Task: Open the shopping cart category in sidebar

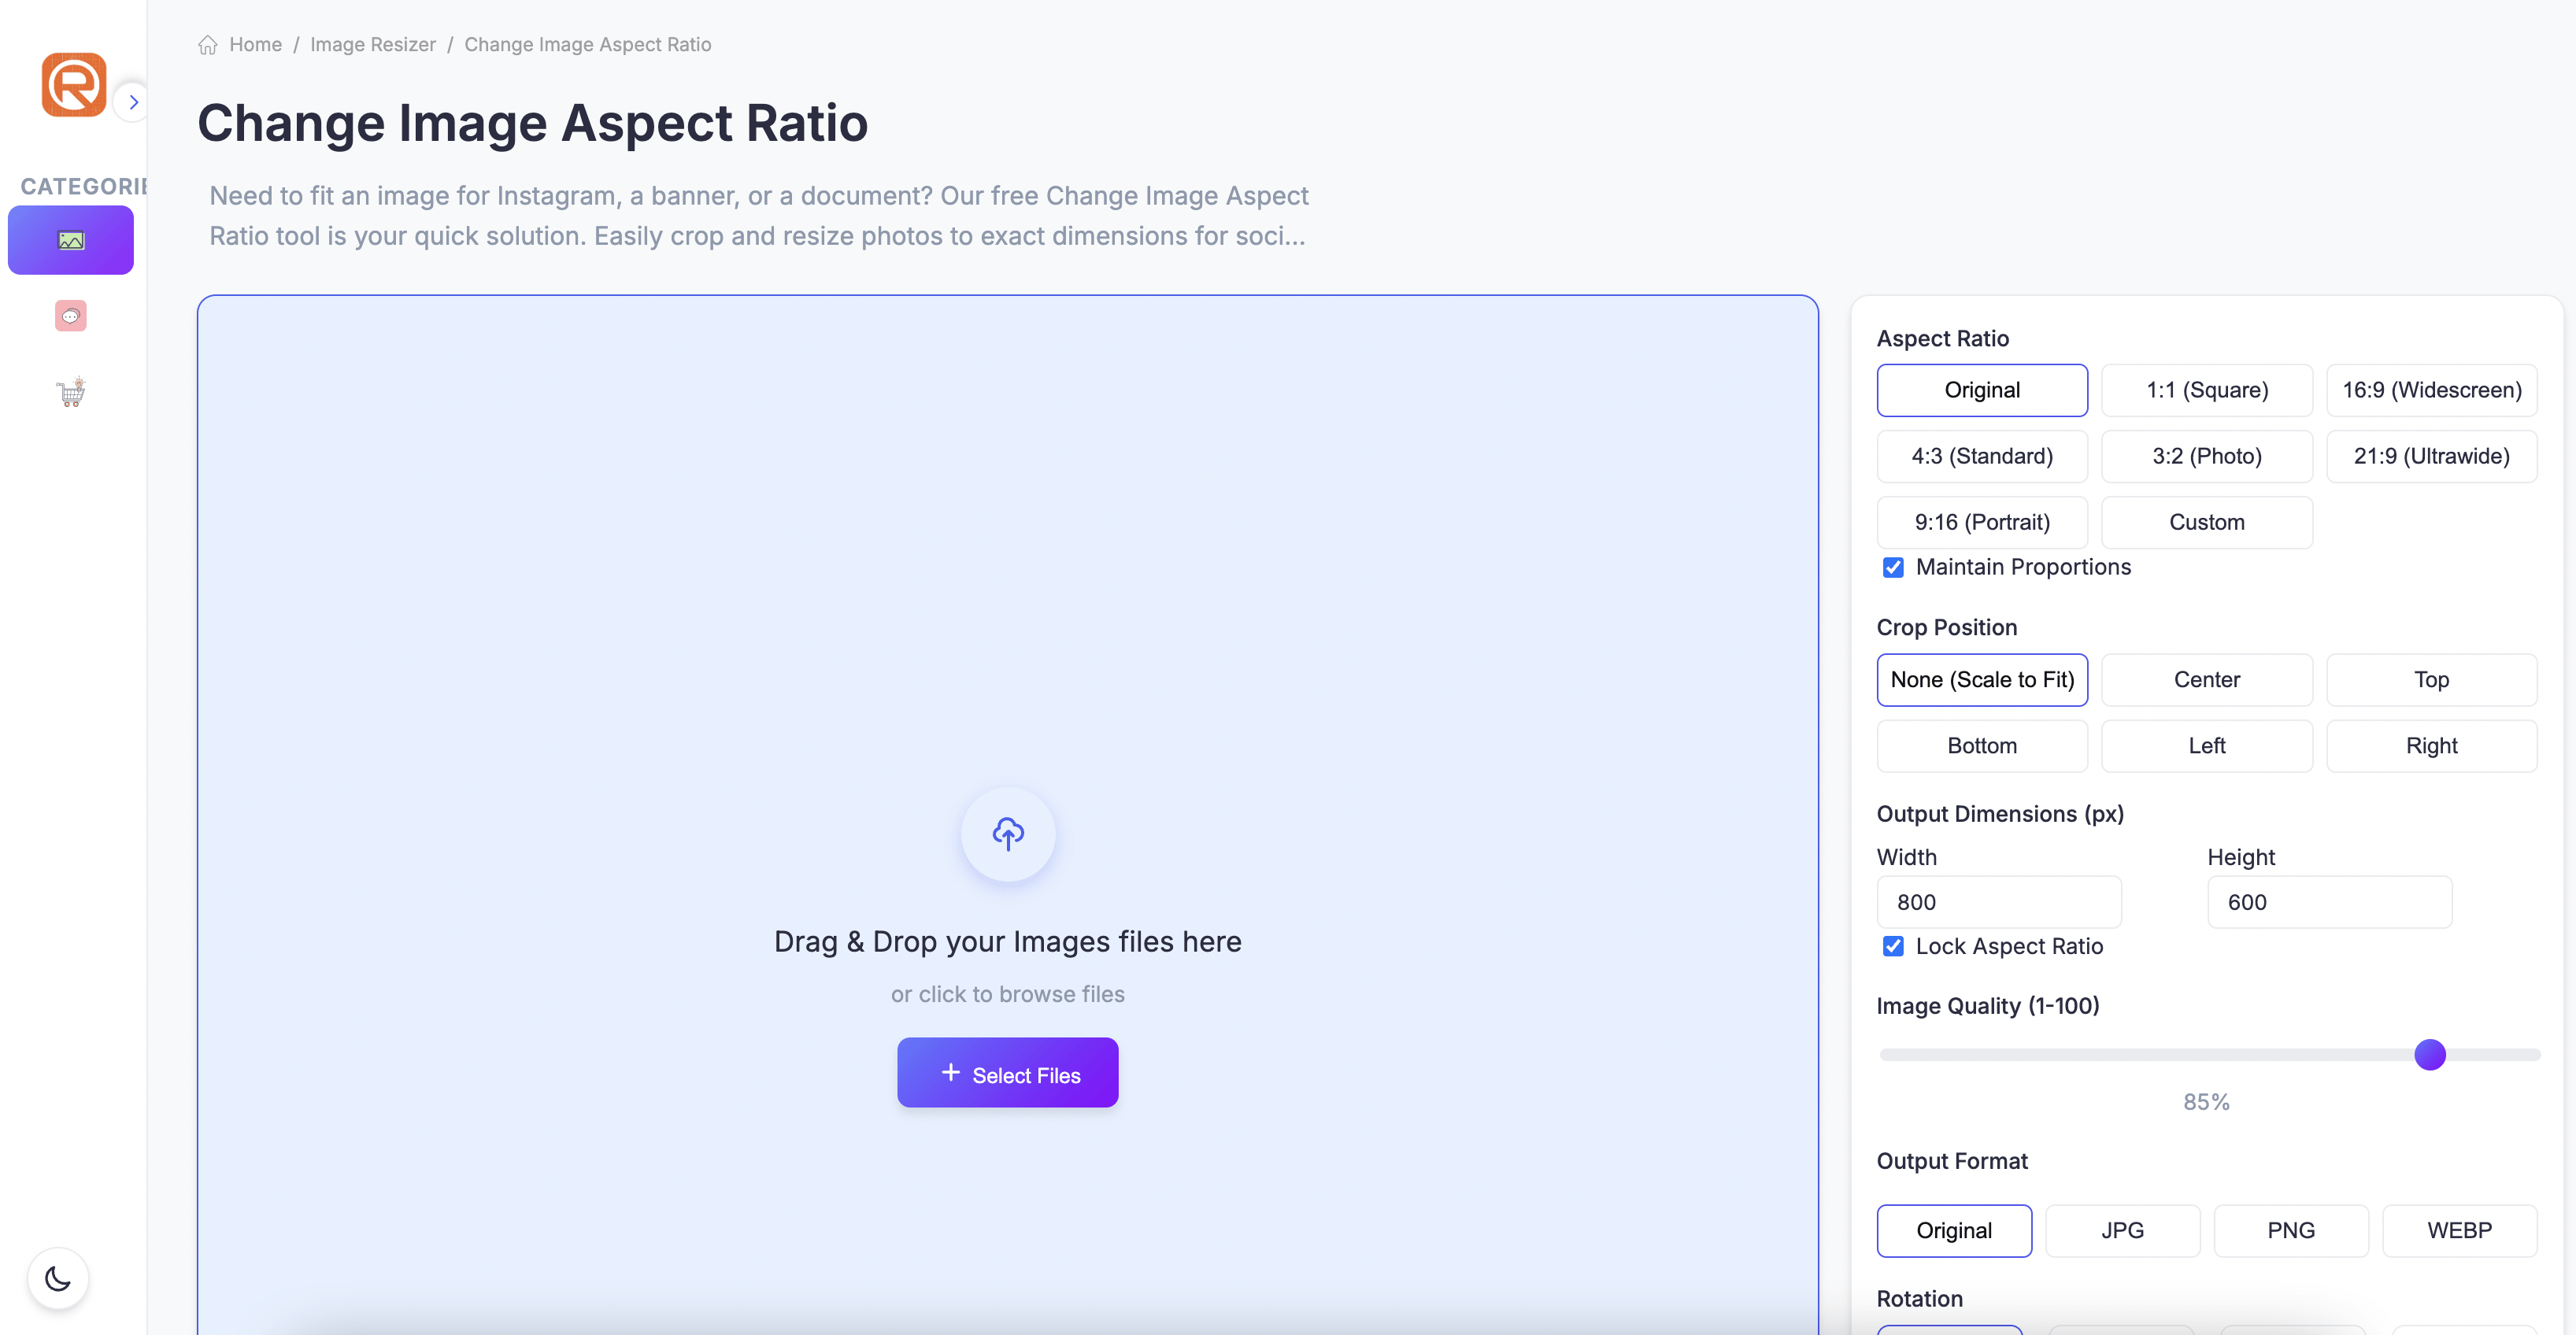Action: [70, 391]
